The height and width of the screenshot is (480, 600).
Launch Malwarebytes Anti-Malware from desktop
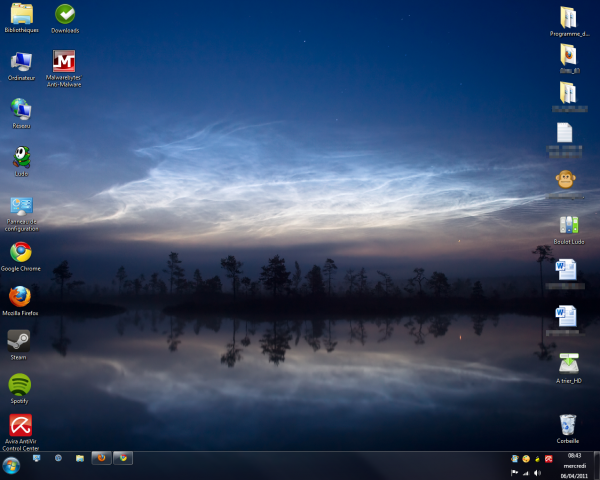[64, 62]
